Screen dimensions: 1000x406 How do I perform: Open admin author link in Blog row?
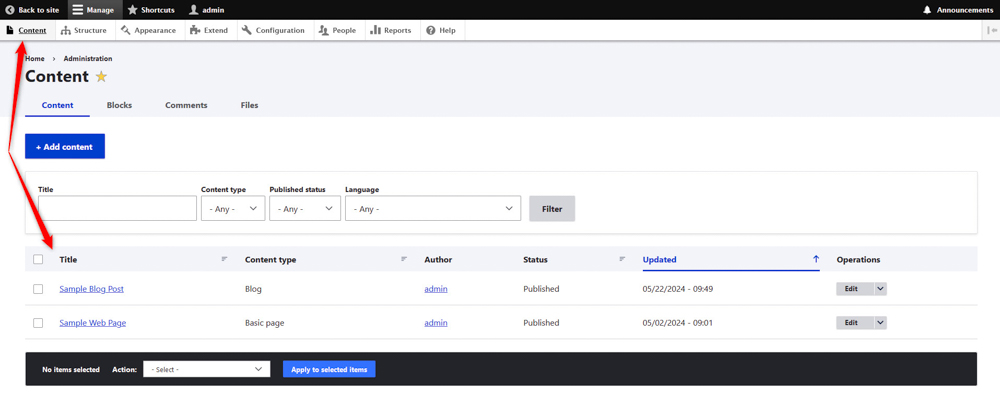pos(436,289)
